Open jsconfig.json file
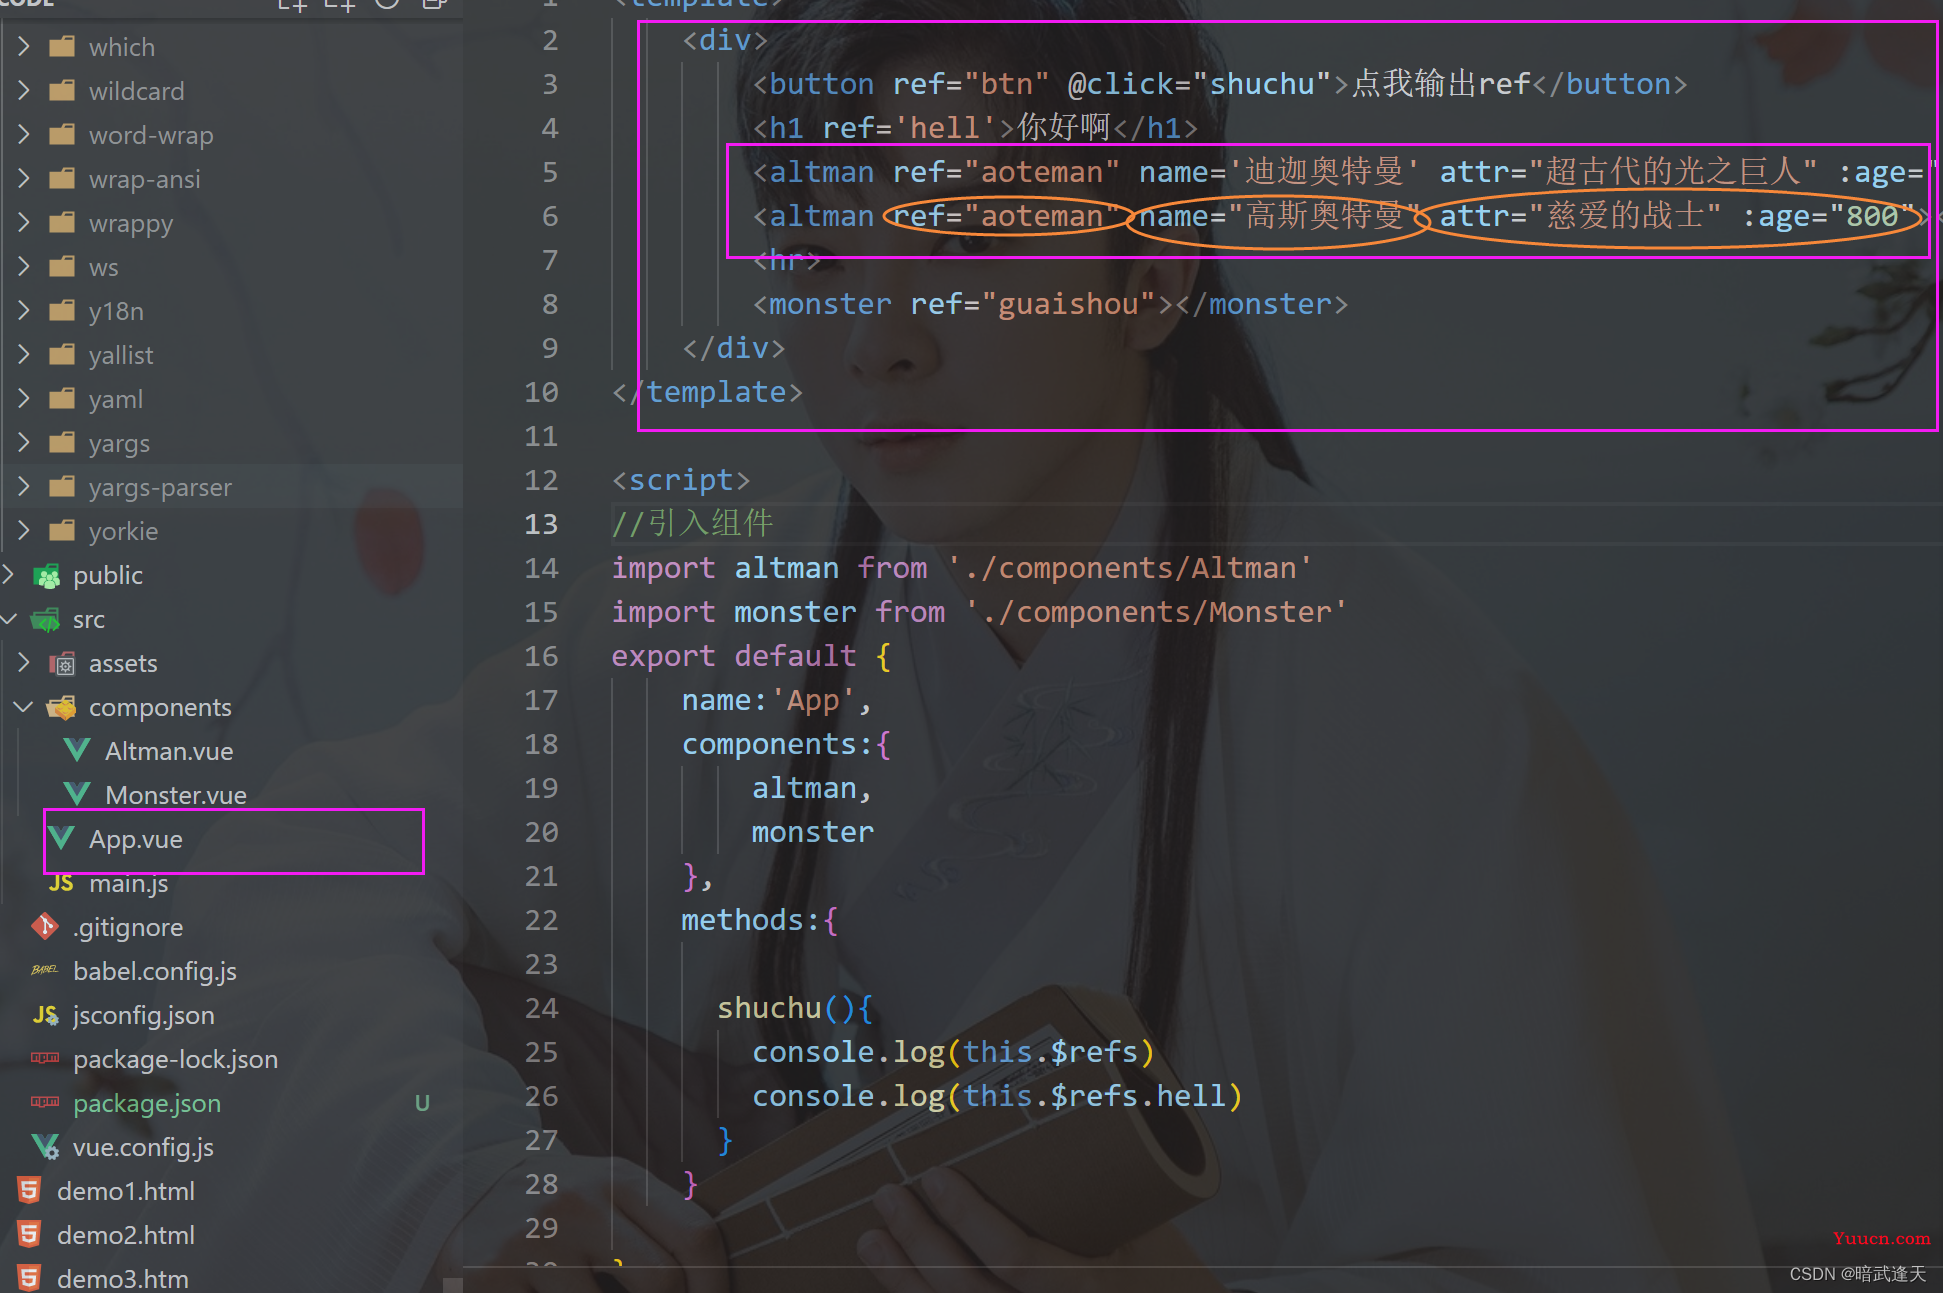Image resolution: width=1943 pixels, height=1293 pixels. click(144, 1015)
